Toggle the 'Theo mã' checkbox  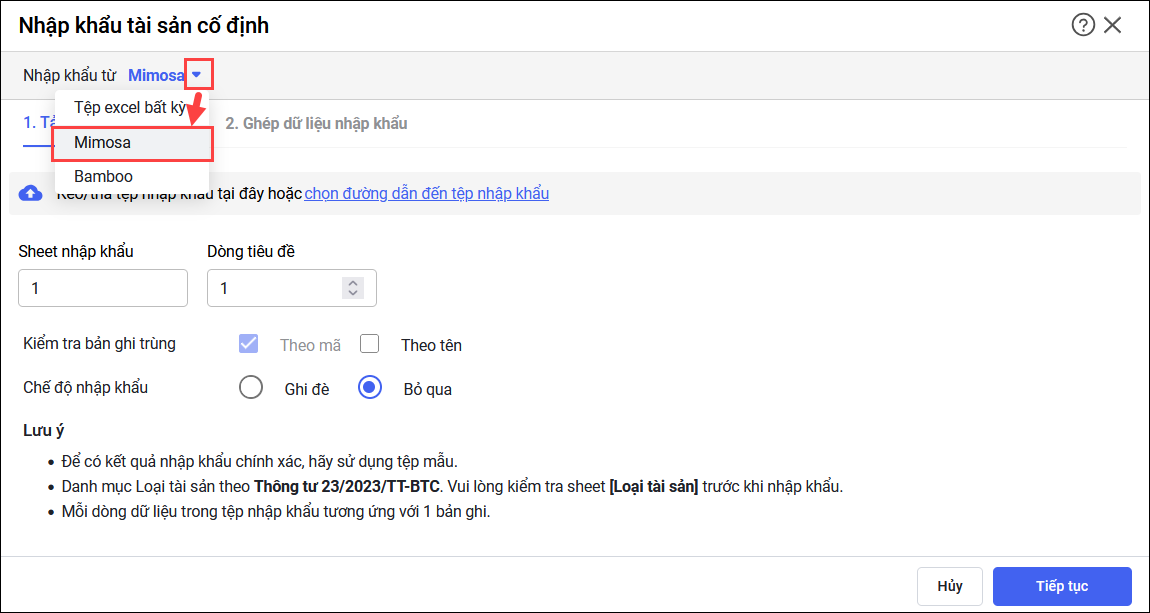click(x=249, y=344)
